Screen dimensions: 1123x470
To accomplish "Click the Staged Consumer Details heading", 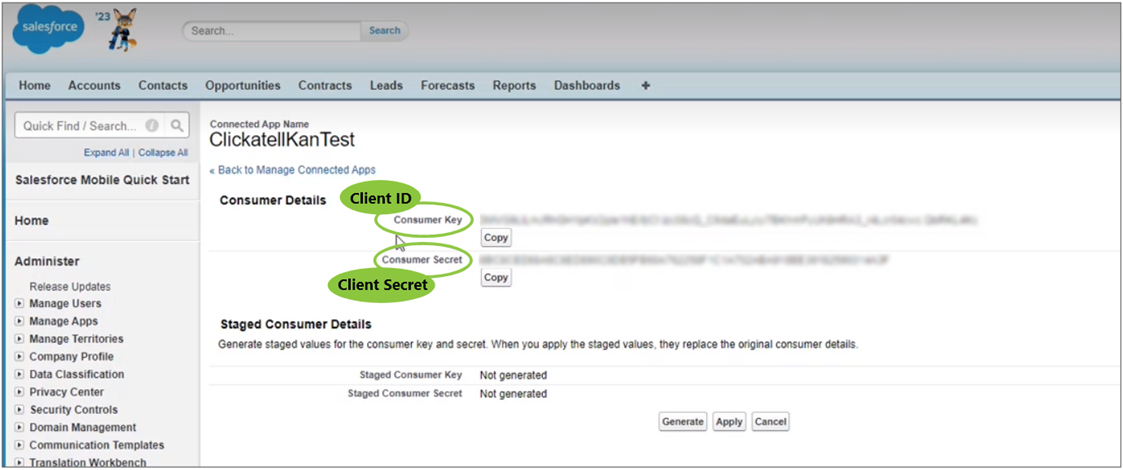I will [x=296, y=325].
